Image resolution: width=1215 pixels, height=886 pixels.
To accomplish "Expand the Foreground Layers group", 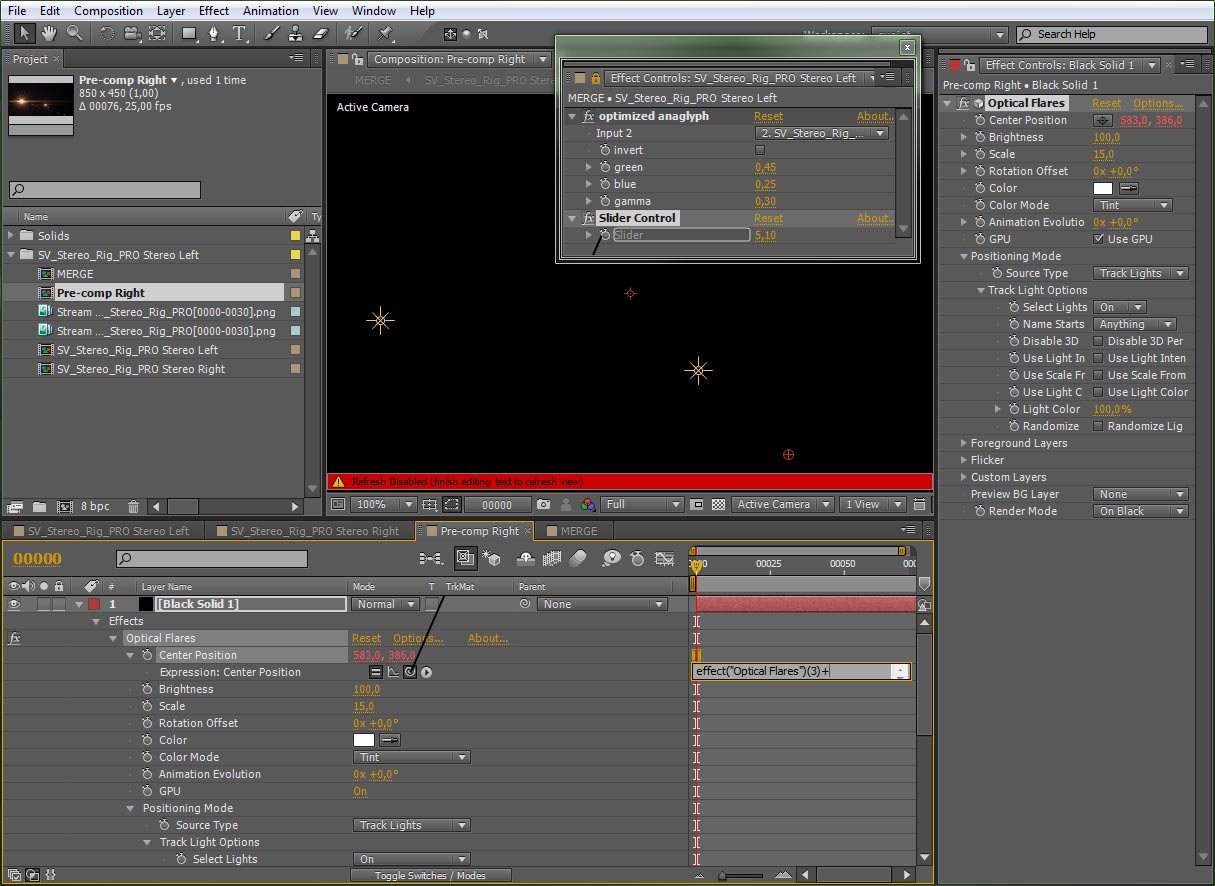I will coord(963,443).
